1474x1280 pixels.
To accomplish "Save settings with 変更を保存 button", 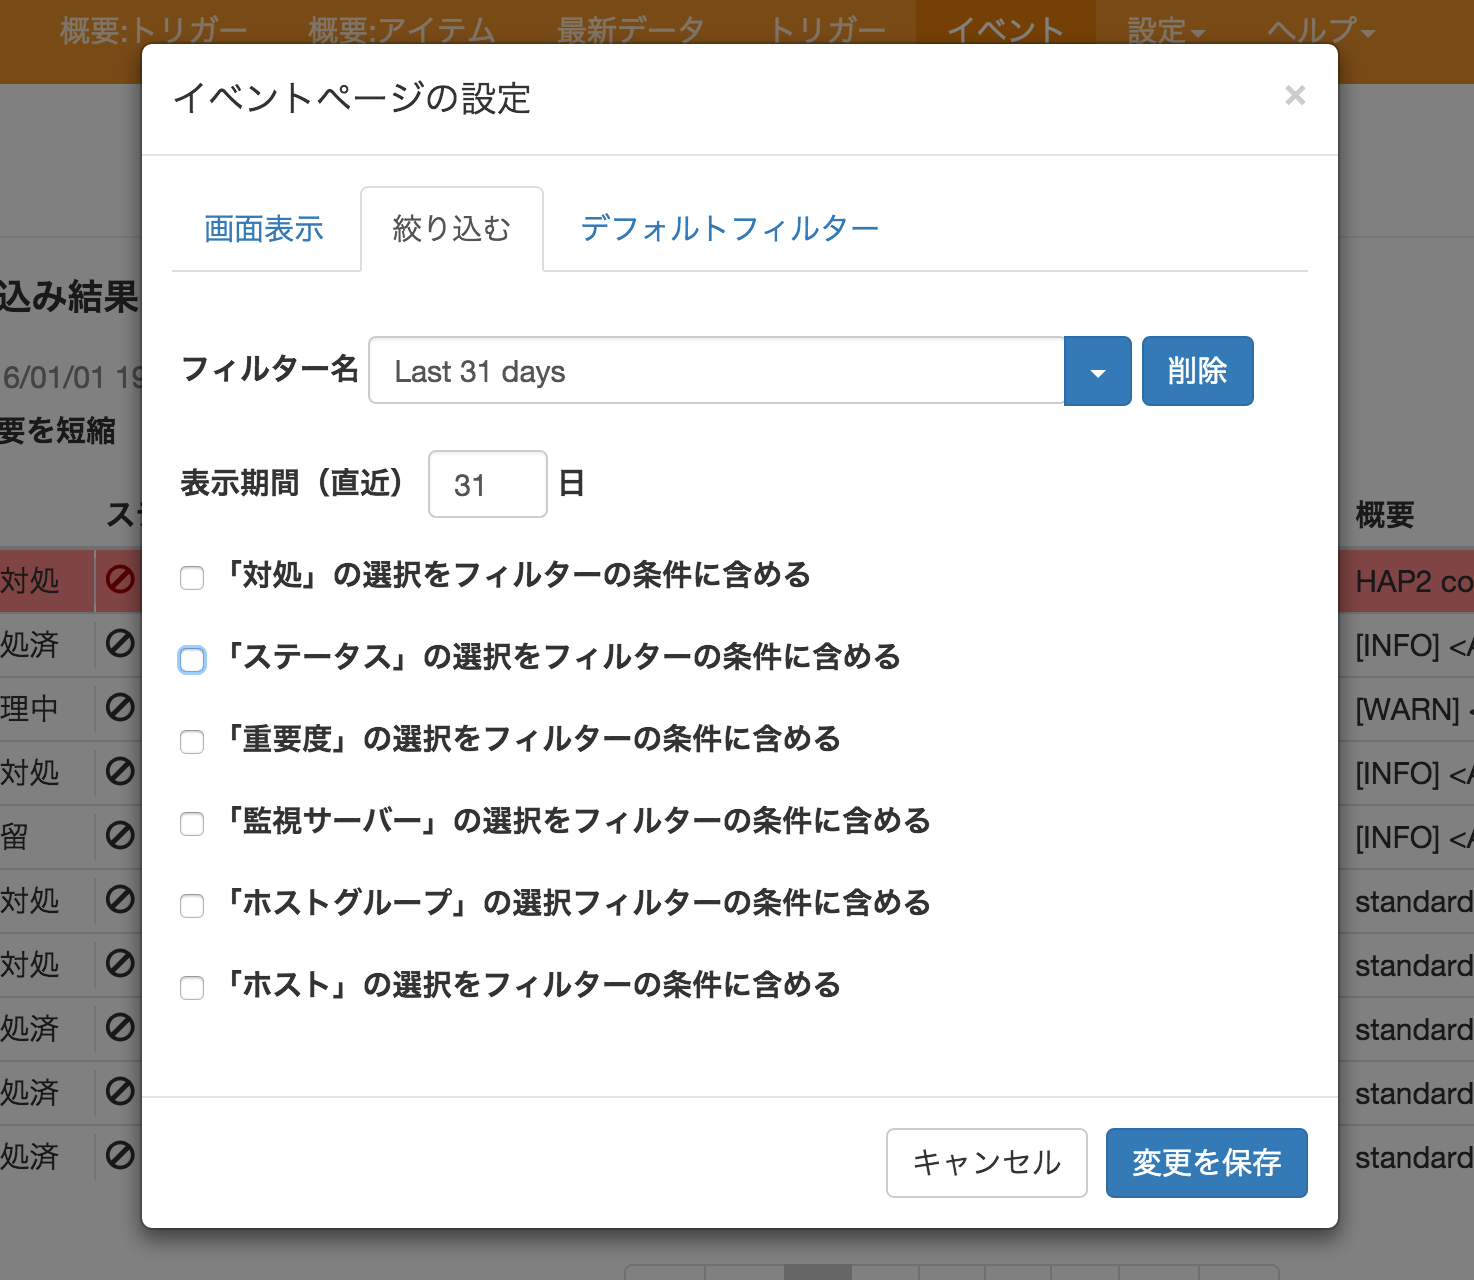I will click(1206, 1163).
